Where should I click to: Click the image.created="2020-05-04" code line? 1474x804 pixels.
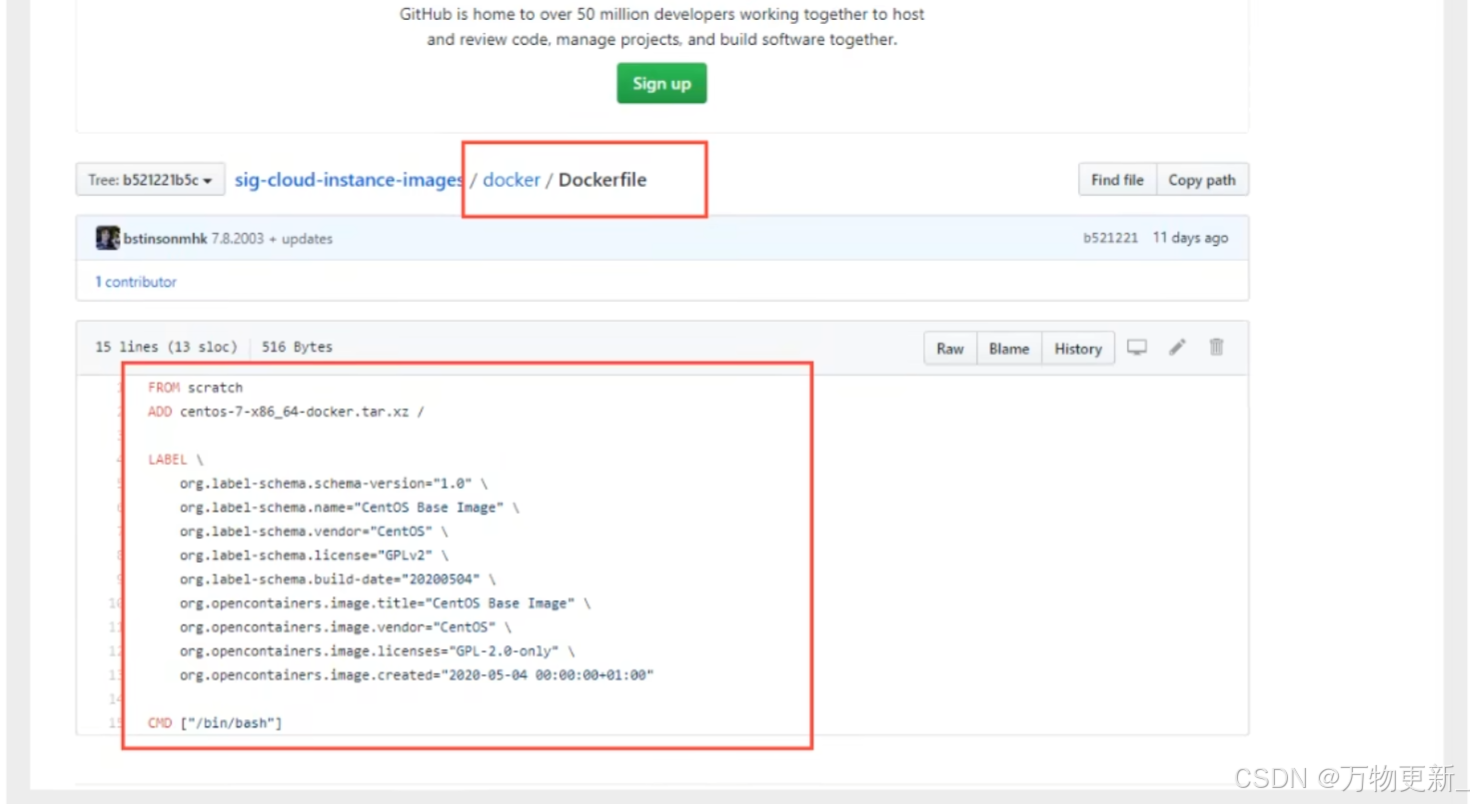[x=417, y=675]
